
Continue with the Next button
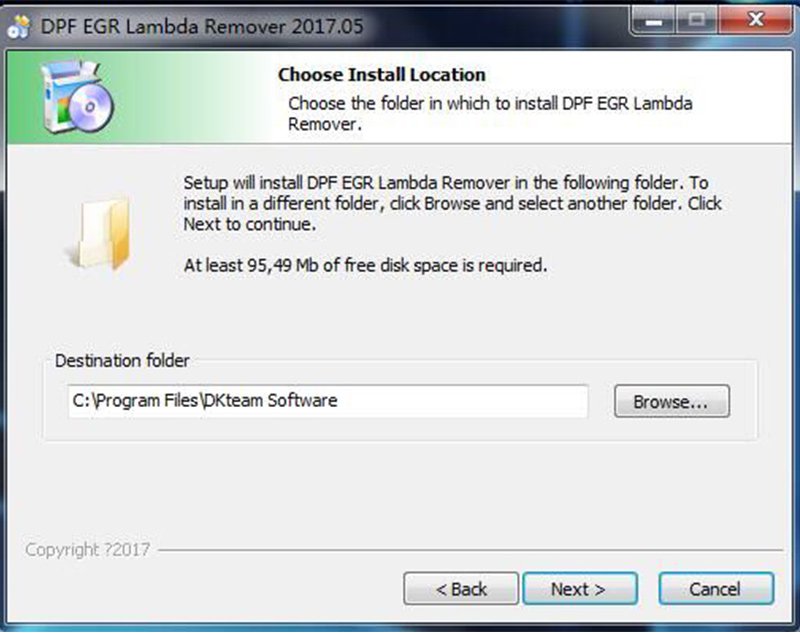(x=580, y=589)
